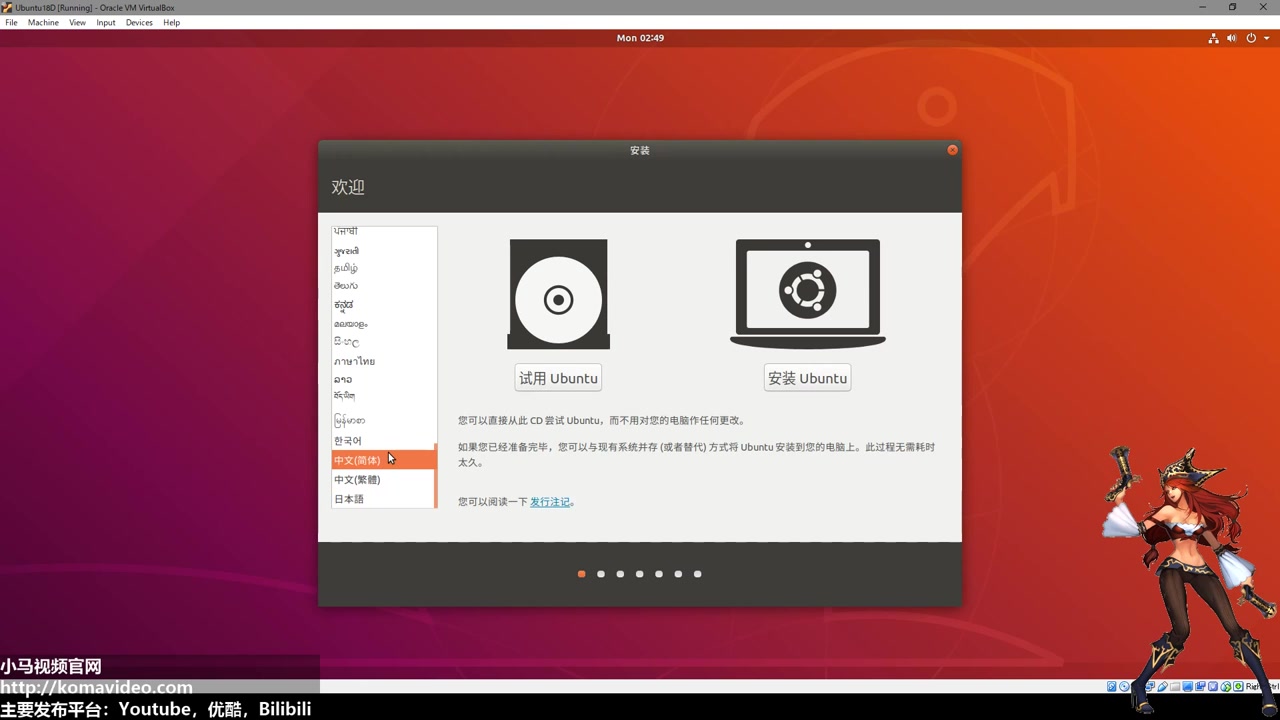Click the second page indicator dot
The height and width of the screenshot is (720, 1280).
[601, 573]
